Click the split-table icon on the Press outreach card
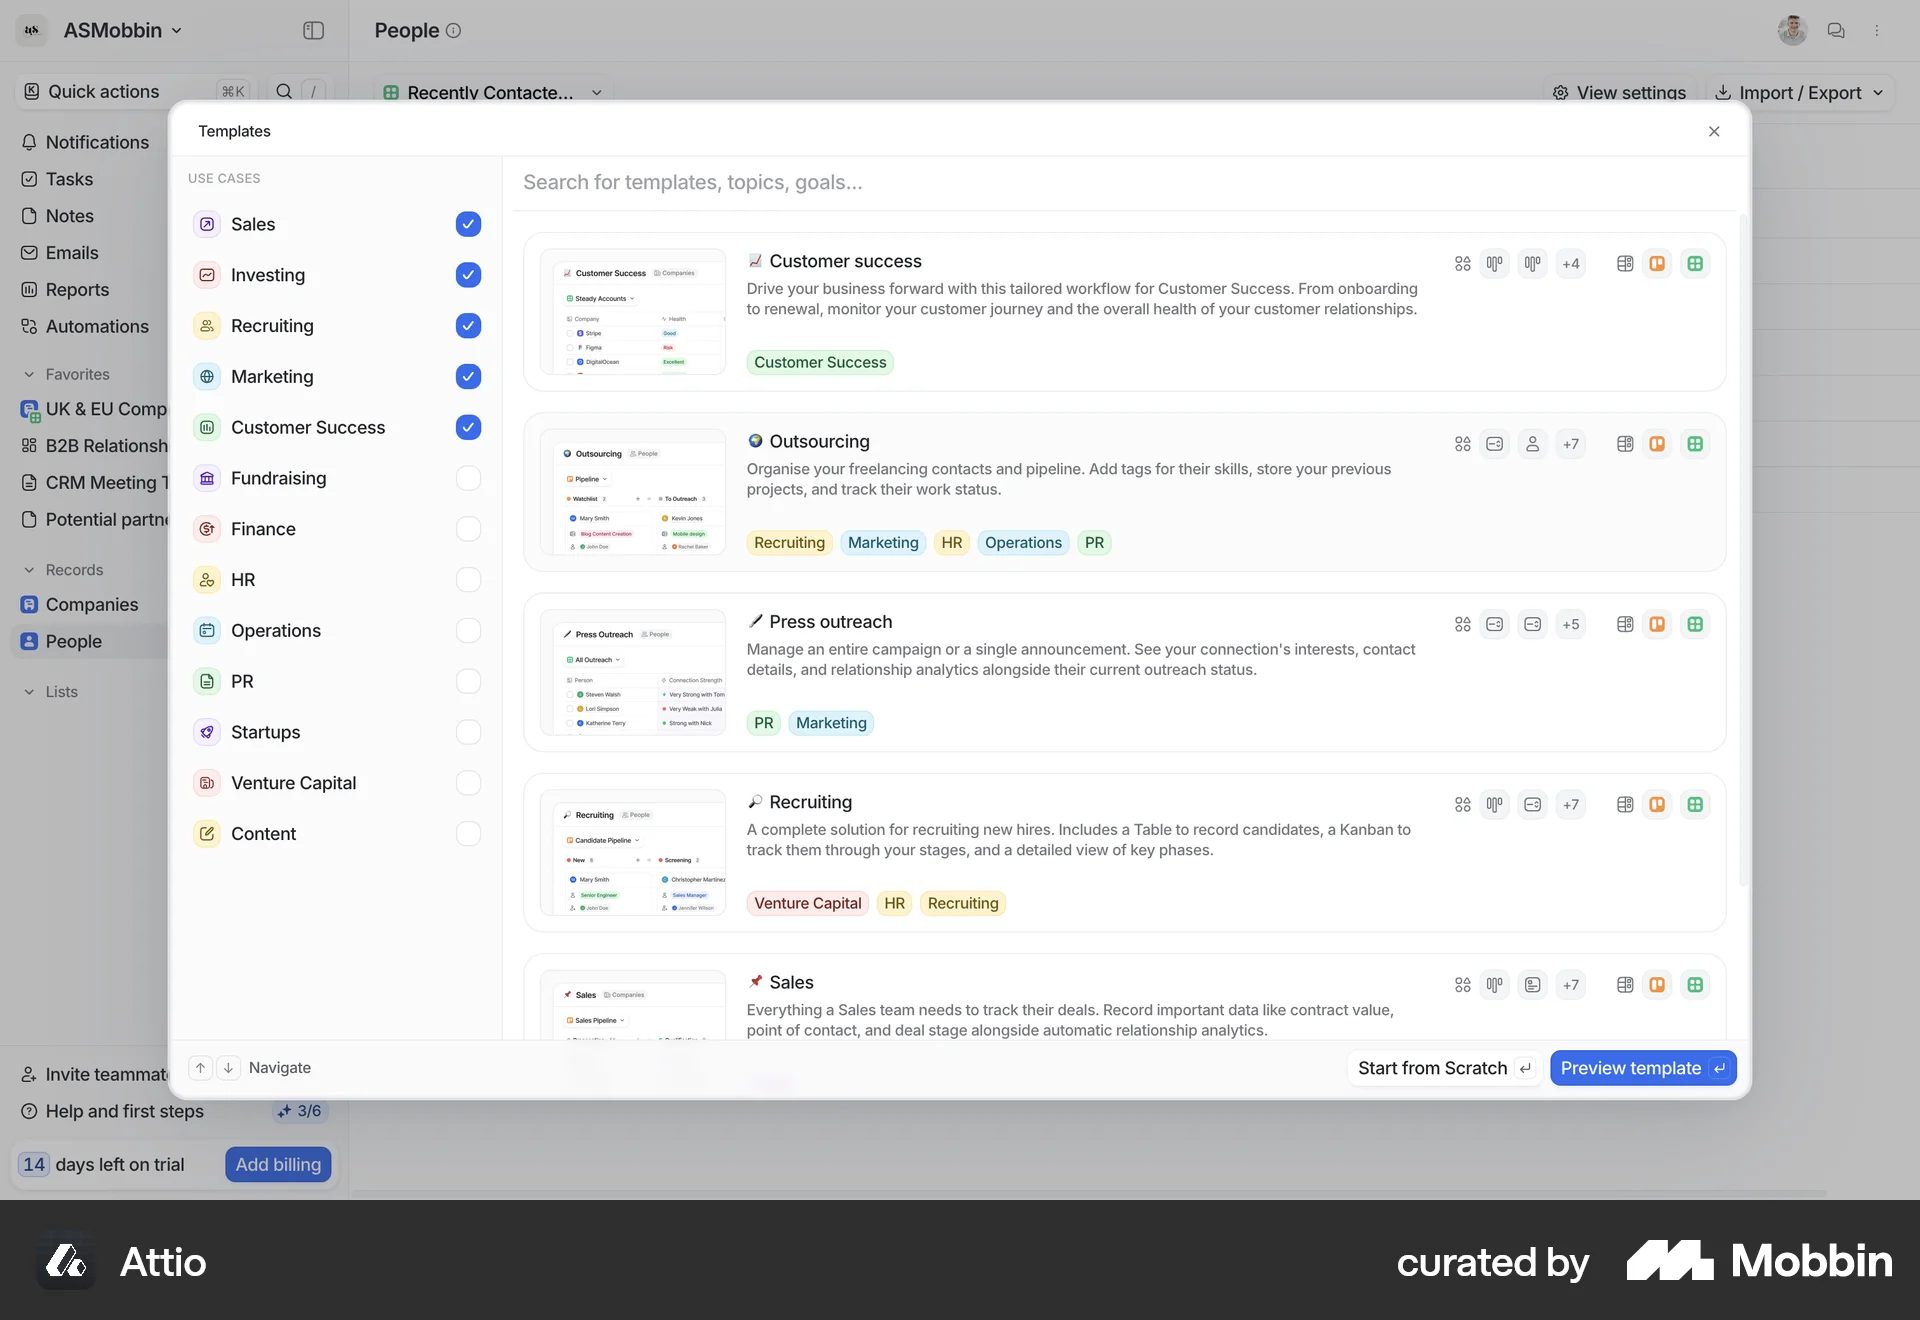The image size is (1920, 1320). pyautogui.click(x=1624, y=623)
